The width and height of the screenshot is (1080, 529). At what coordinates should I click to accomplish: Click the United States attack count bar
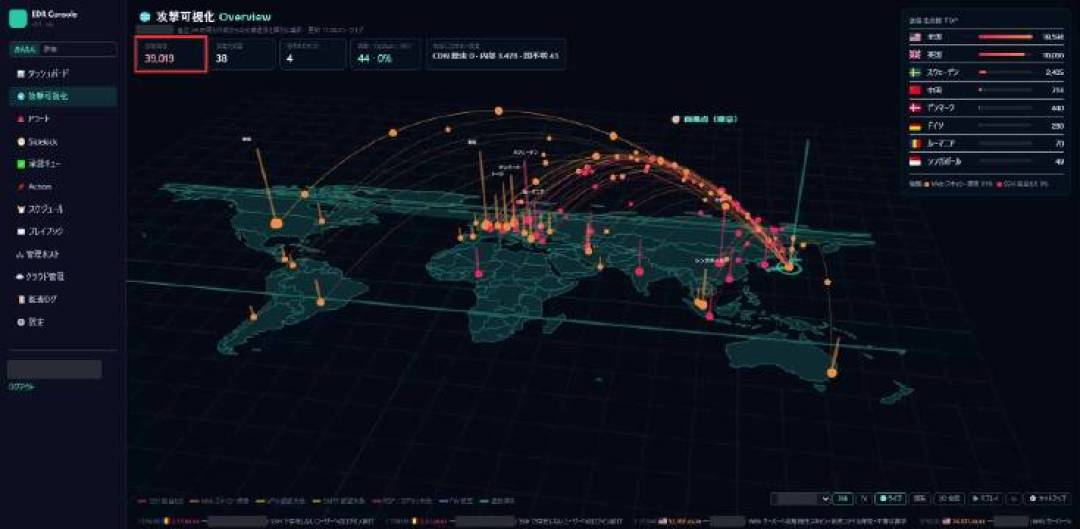point(1005,37)
